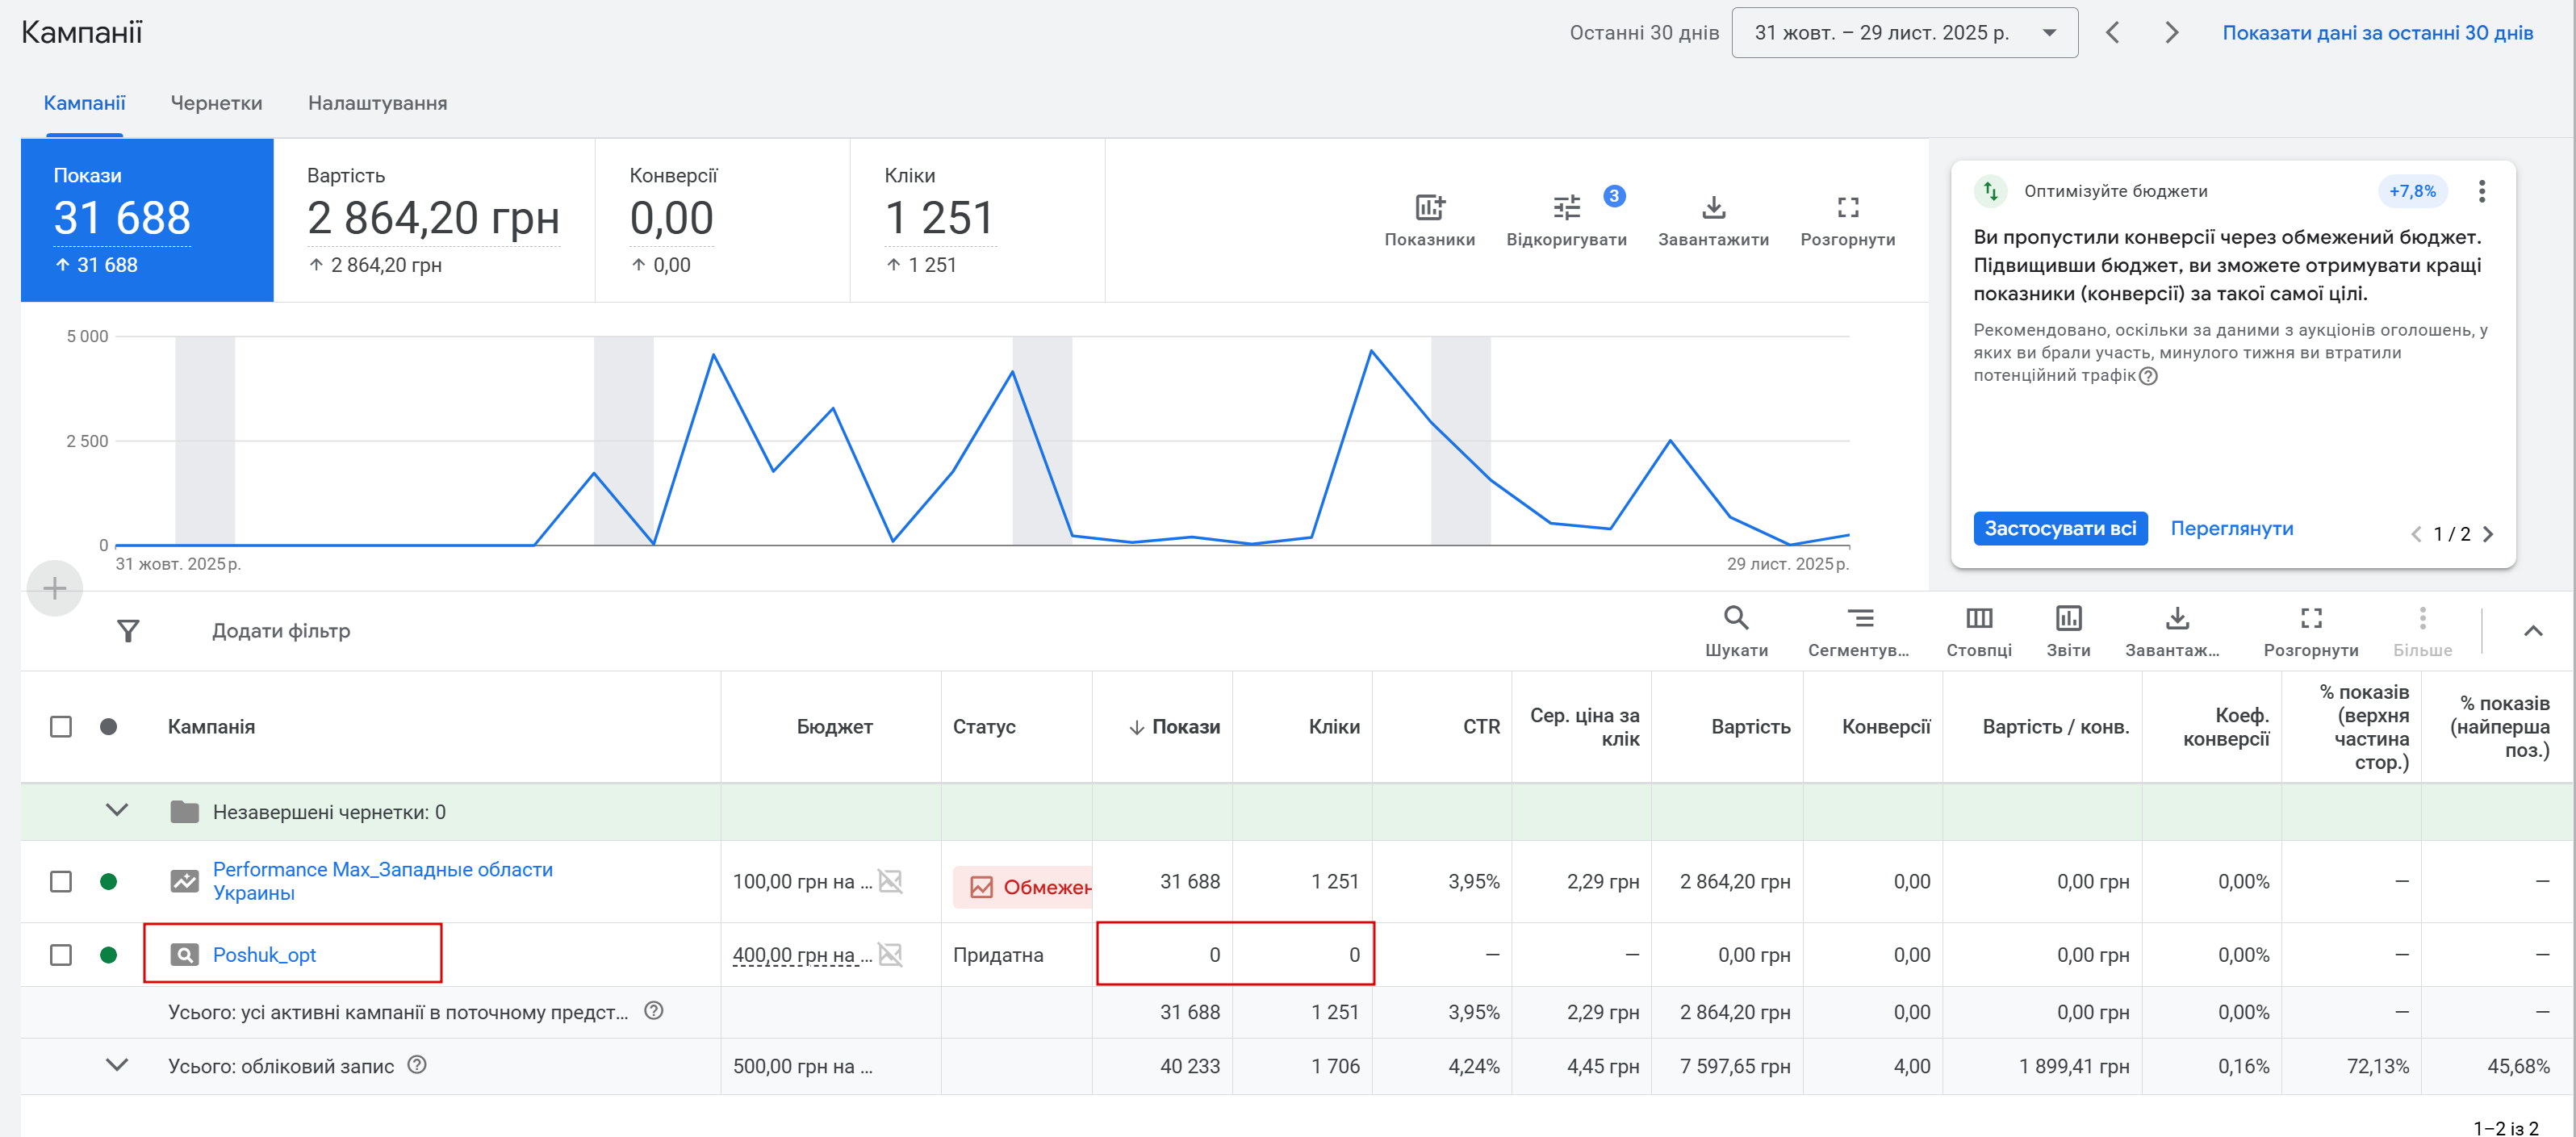Click the Шукати search icon in table toolbar
Image resolution: width=2576 pixels, height=1137 pixels.
(1736, 618)
